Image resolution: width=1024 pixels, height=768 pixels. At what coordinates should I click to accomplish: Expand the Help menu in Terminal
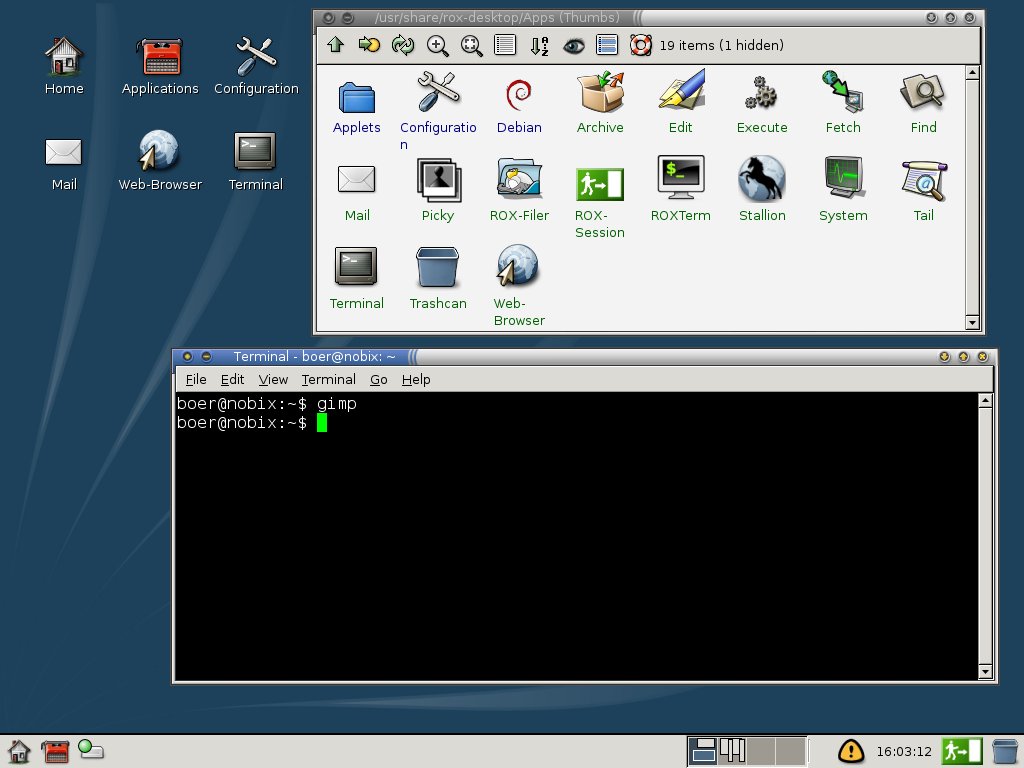[416, 379]
